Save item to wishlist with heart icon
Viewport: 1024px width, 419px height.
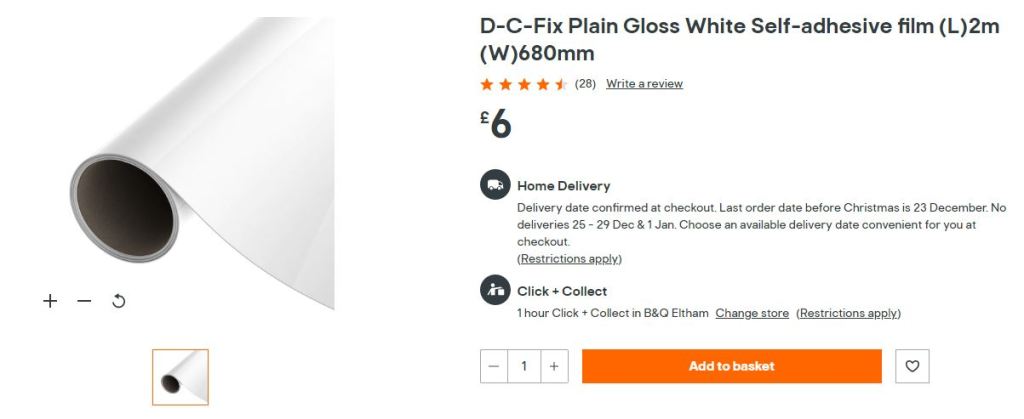pos(912,366)
